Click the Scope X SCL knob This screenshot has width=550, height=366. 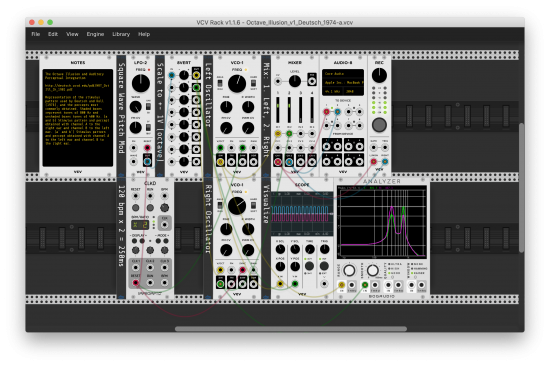point(280,249)
